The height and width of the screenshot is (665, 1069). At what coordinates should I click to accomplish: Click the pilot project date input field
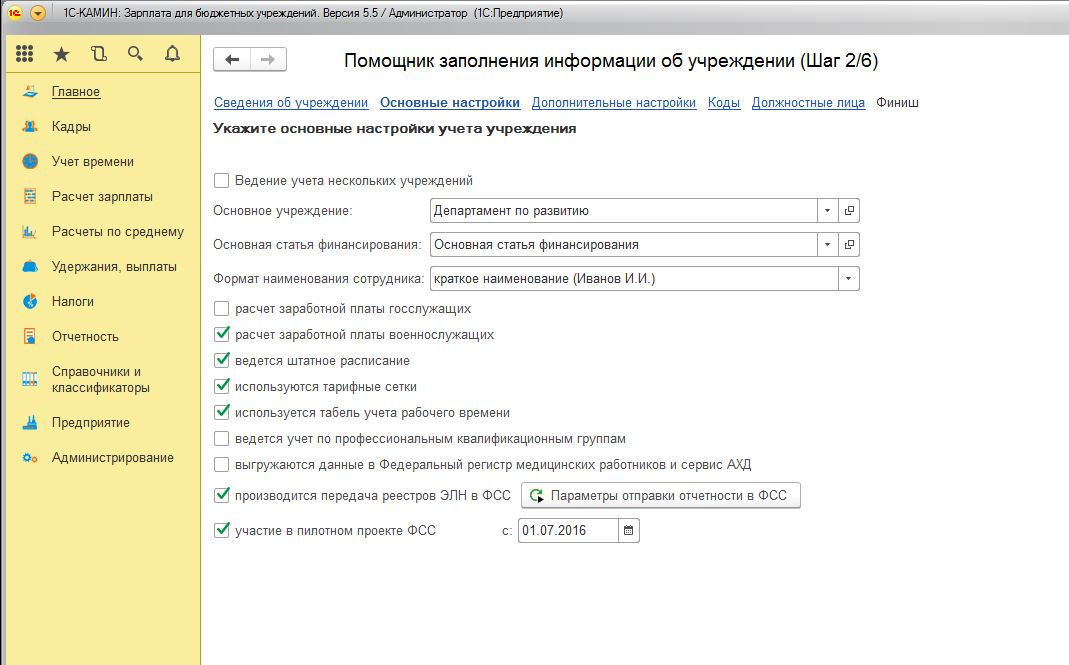pyautogui.click(x=566, y=531)
